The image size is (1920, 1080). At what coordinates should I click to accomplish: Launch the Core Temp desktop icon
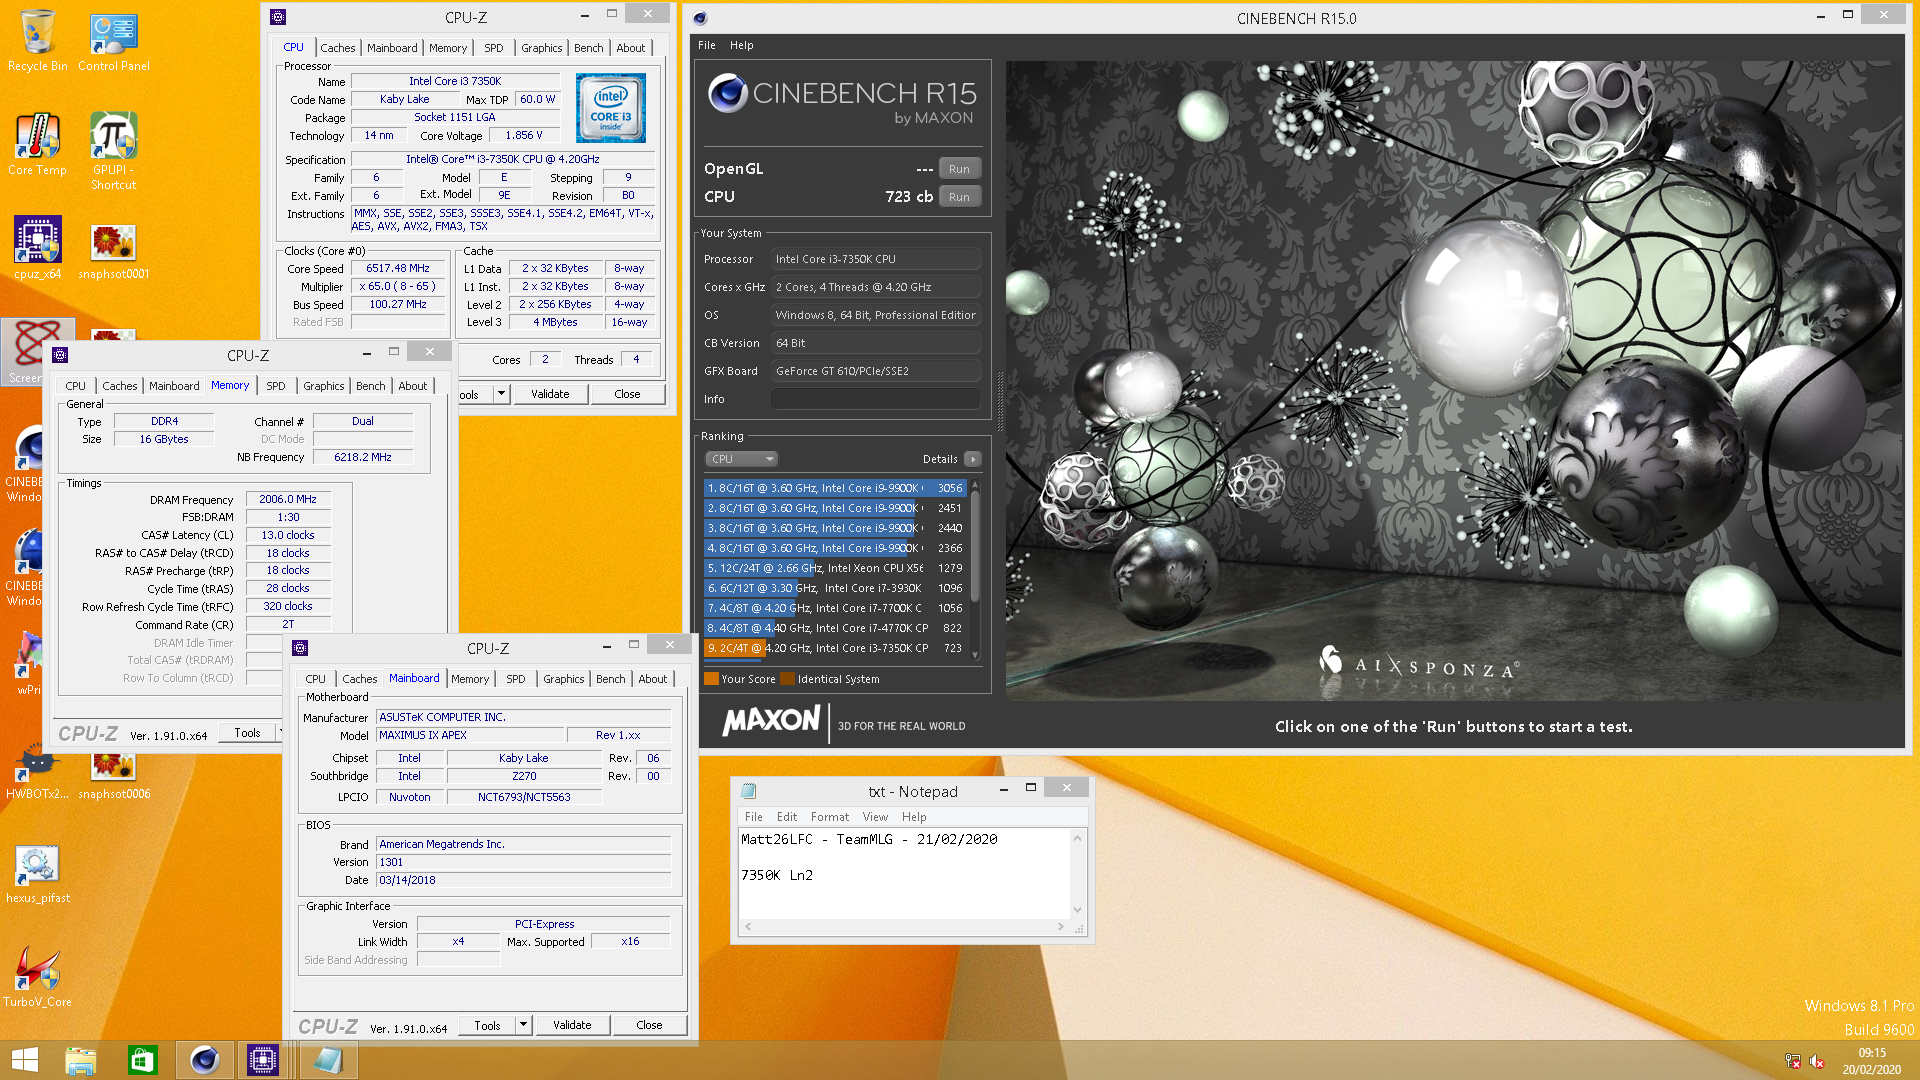(37, 145)
